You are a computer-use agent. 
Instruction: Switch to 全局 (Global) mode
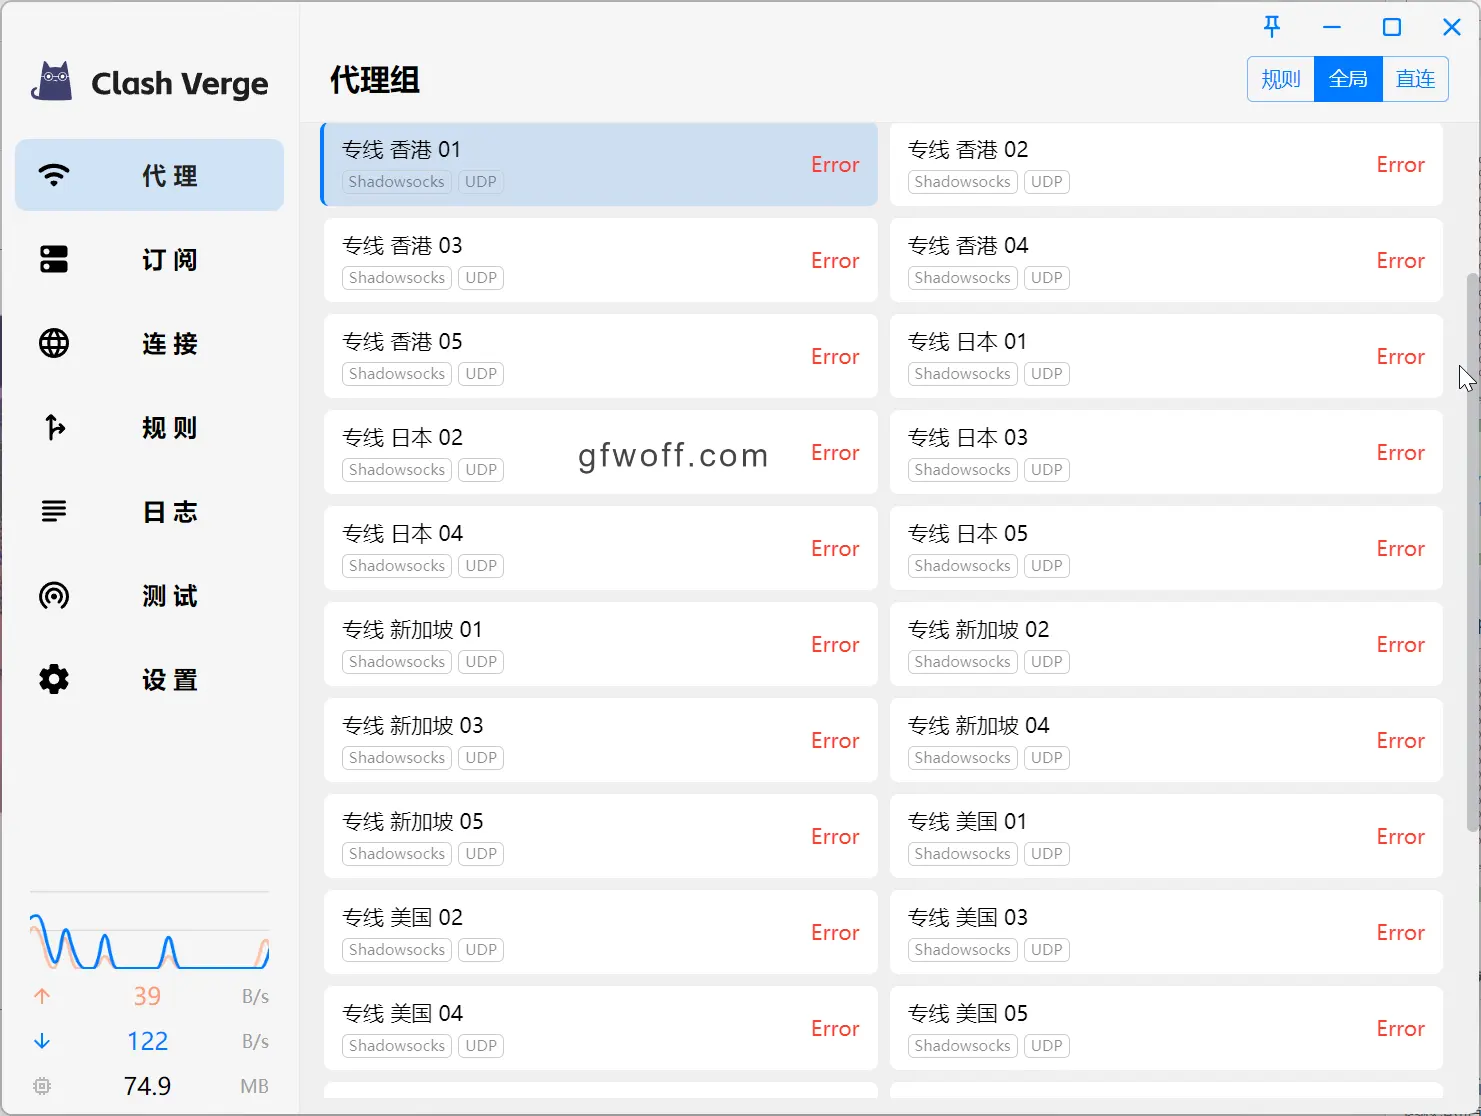click(x=1348, y=79)
